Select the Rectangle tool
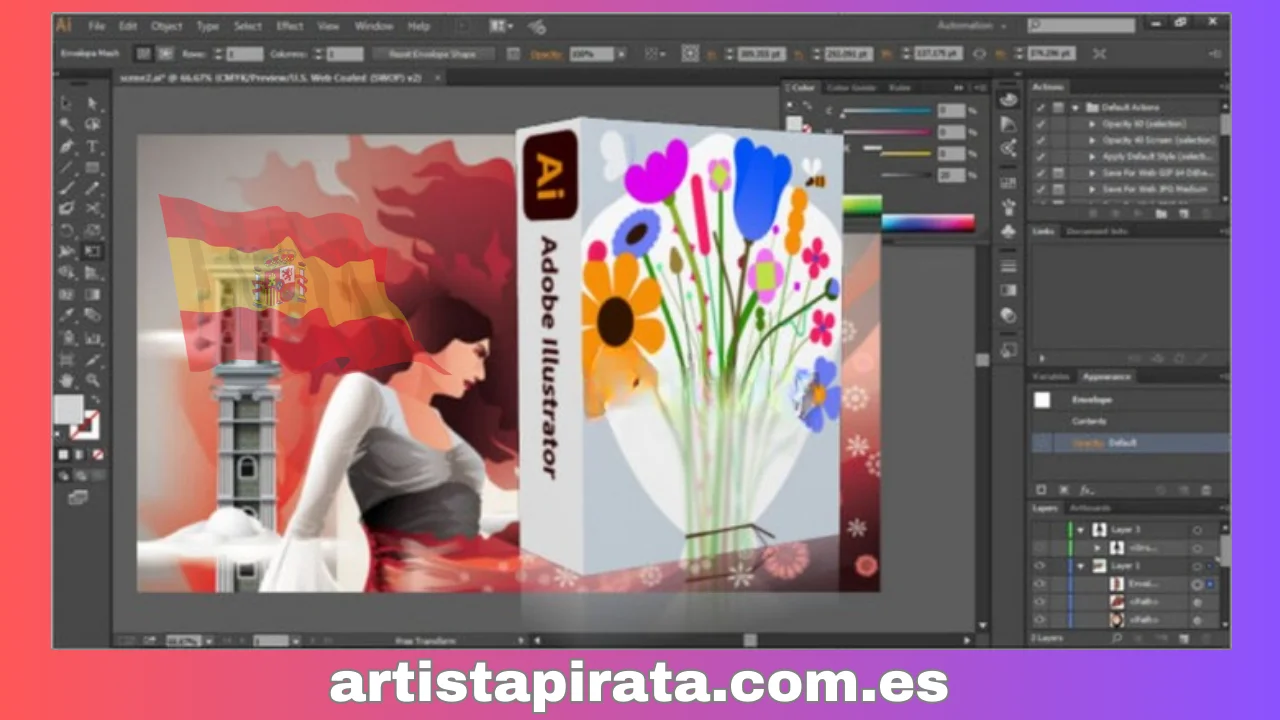Screen dimensions: 1280x720 pyautogui.click(x=93, y=167)
